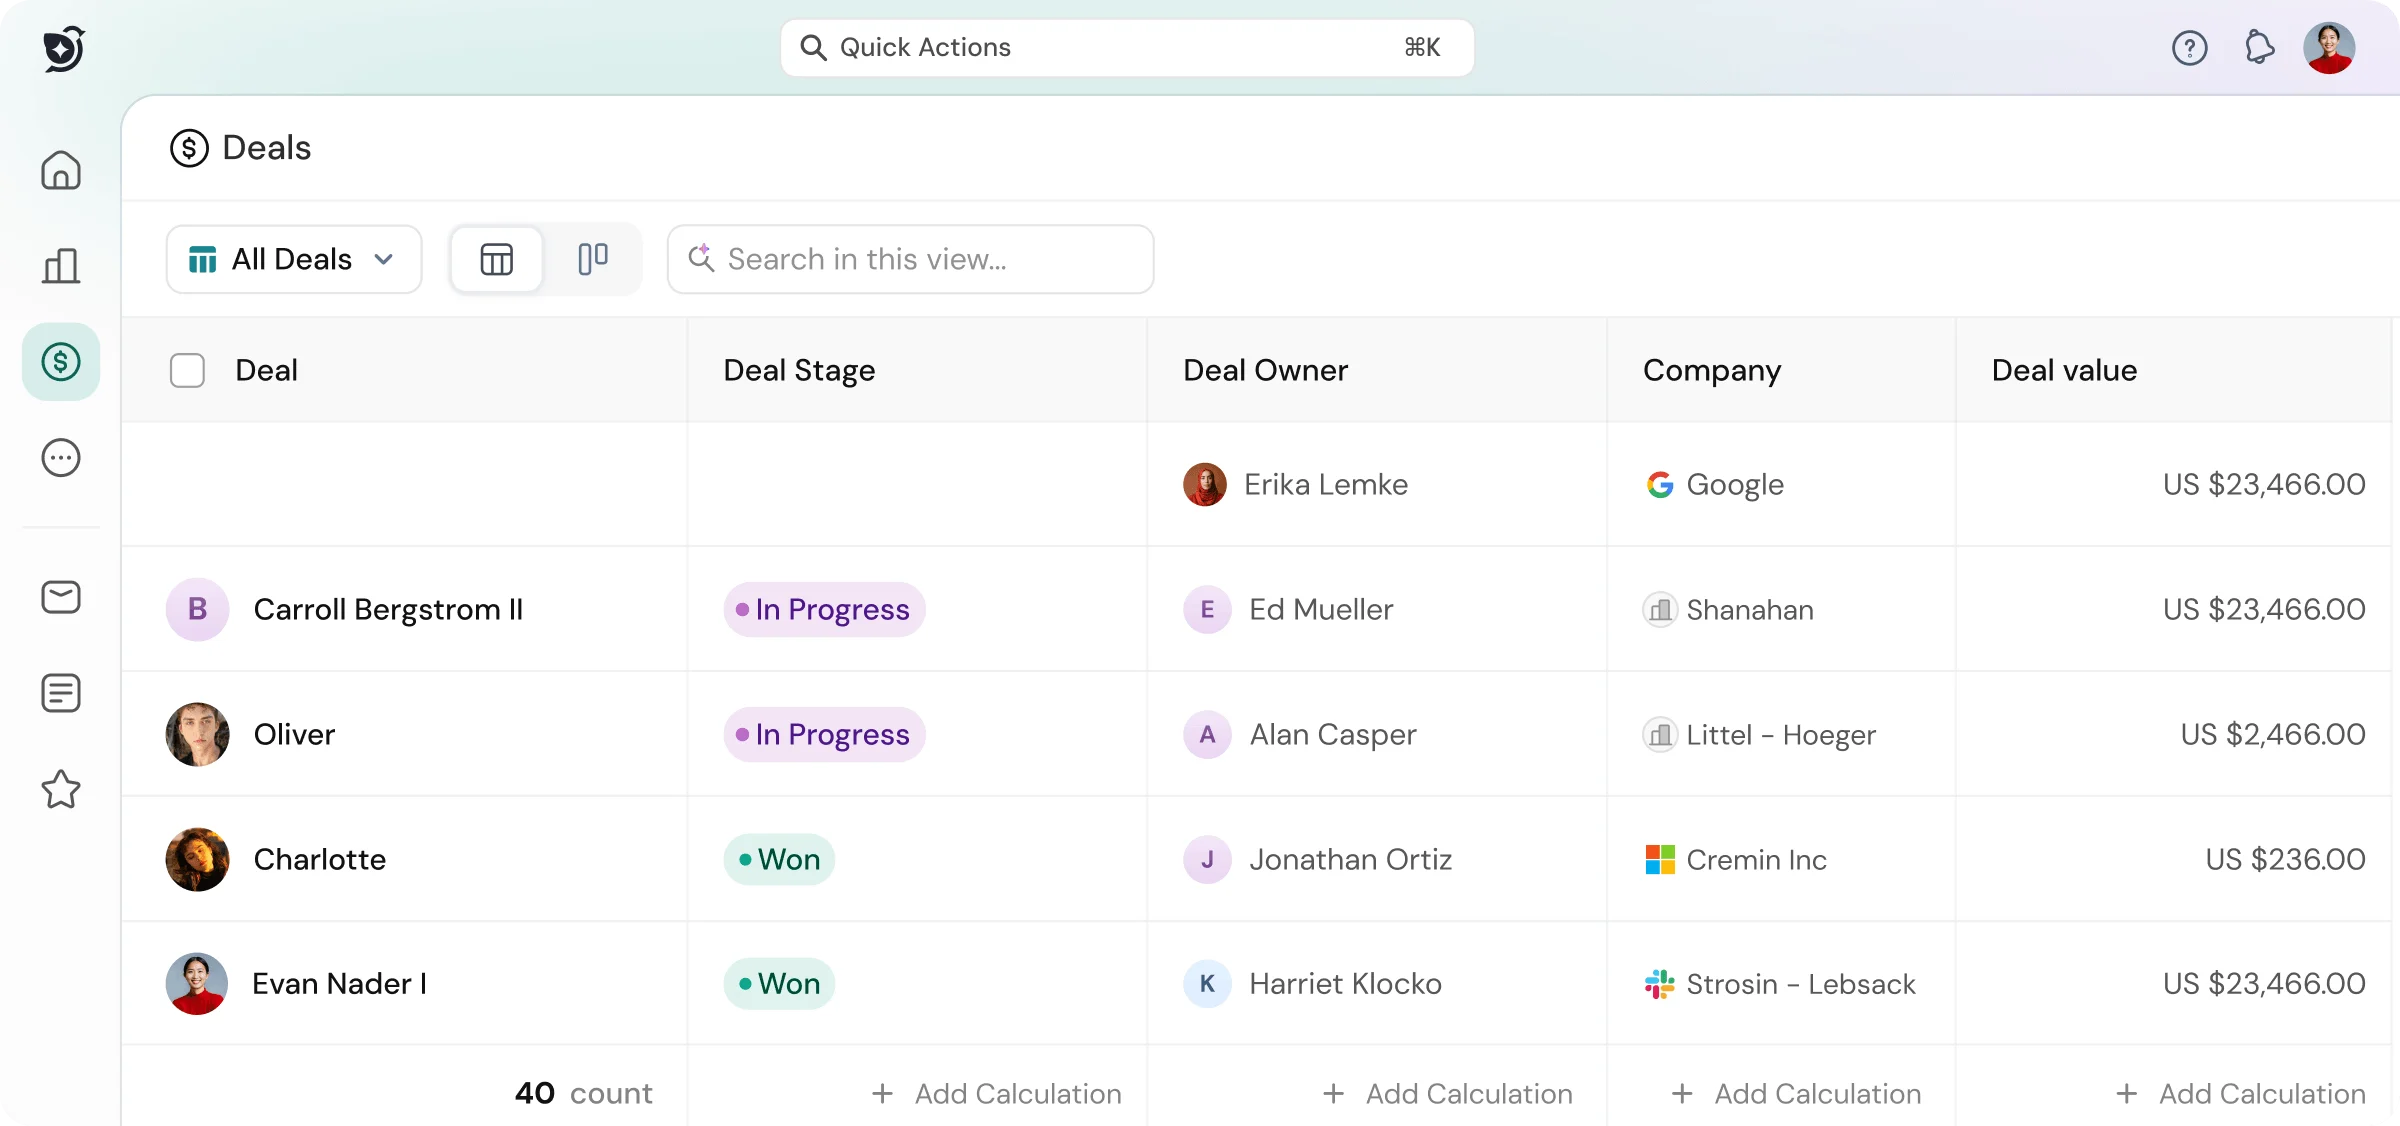Focus the Search in this view field

point(910,259)
